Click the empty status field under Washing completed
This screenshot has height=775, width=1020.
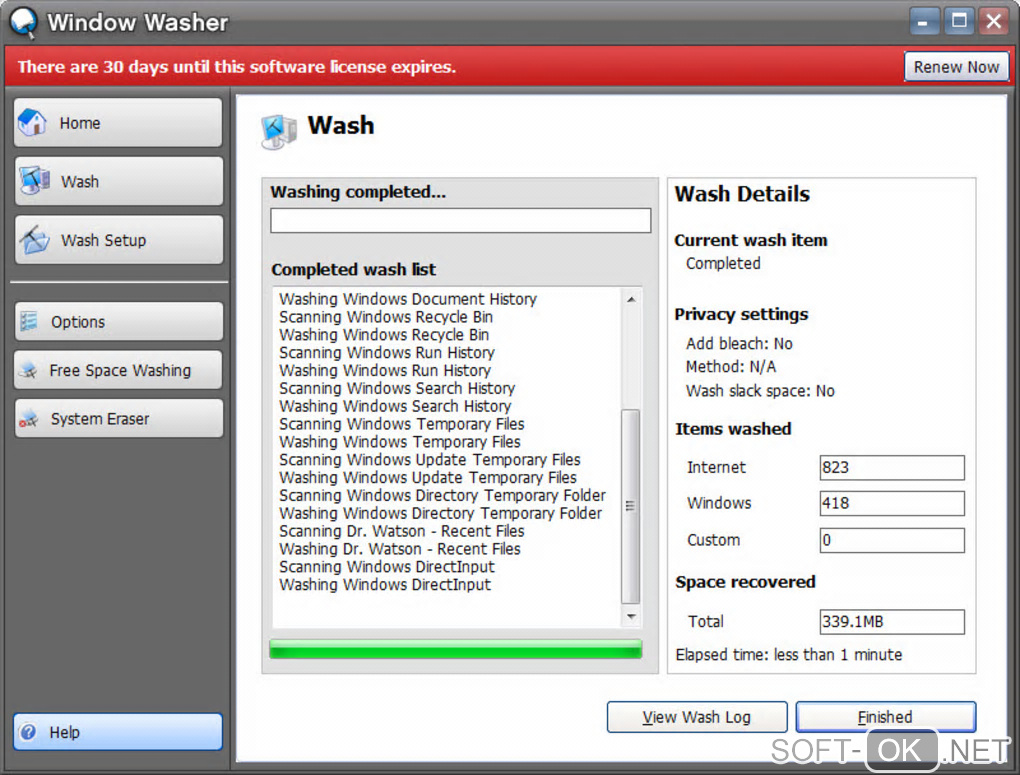(461, 221)
